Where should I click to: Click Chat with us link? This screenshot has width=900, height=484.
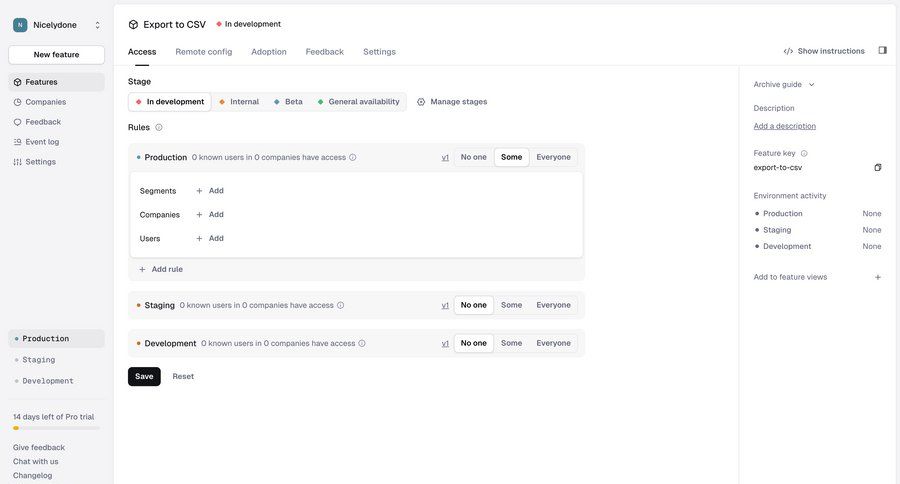36,462
